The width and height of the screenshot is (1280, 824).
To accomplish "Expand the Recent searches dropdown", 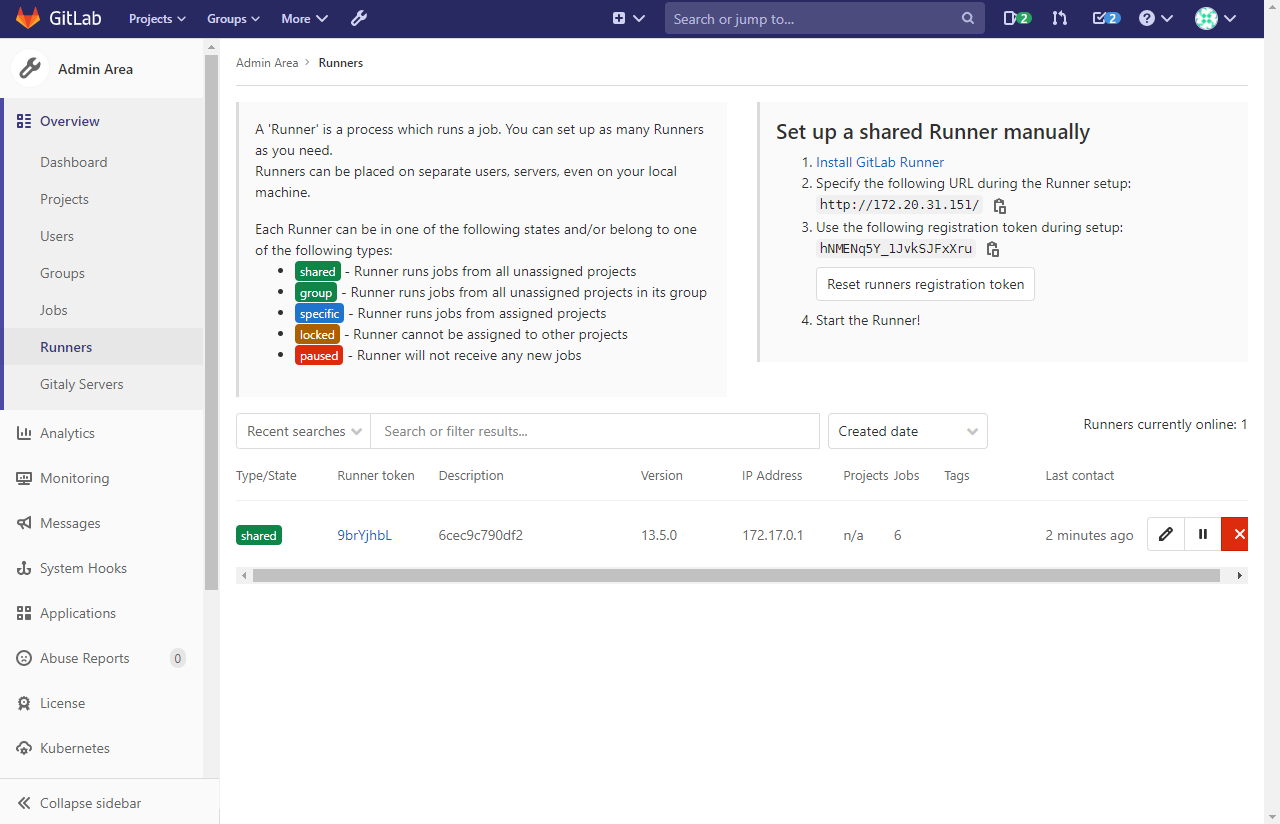I will (302, 431).
